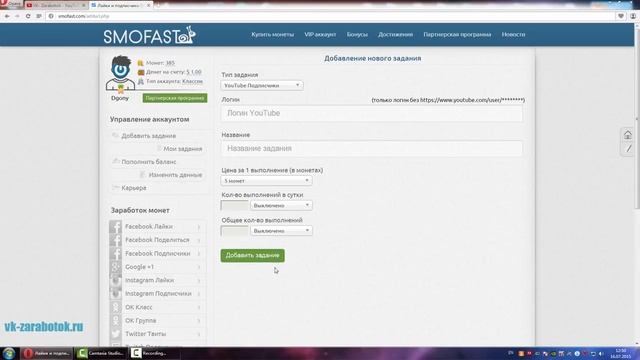Click the volume icon in system tray
The image size is (640, 360).
click(602, 353)
